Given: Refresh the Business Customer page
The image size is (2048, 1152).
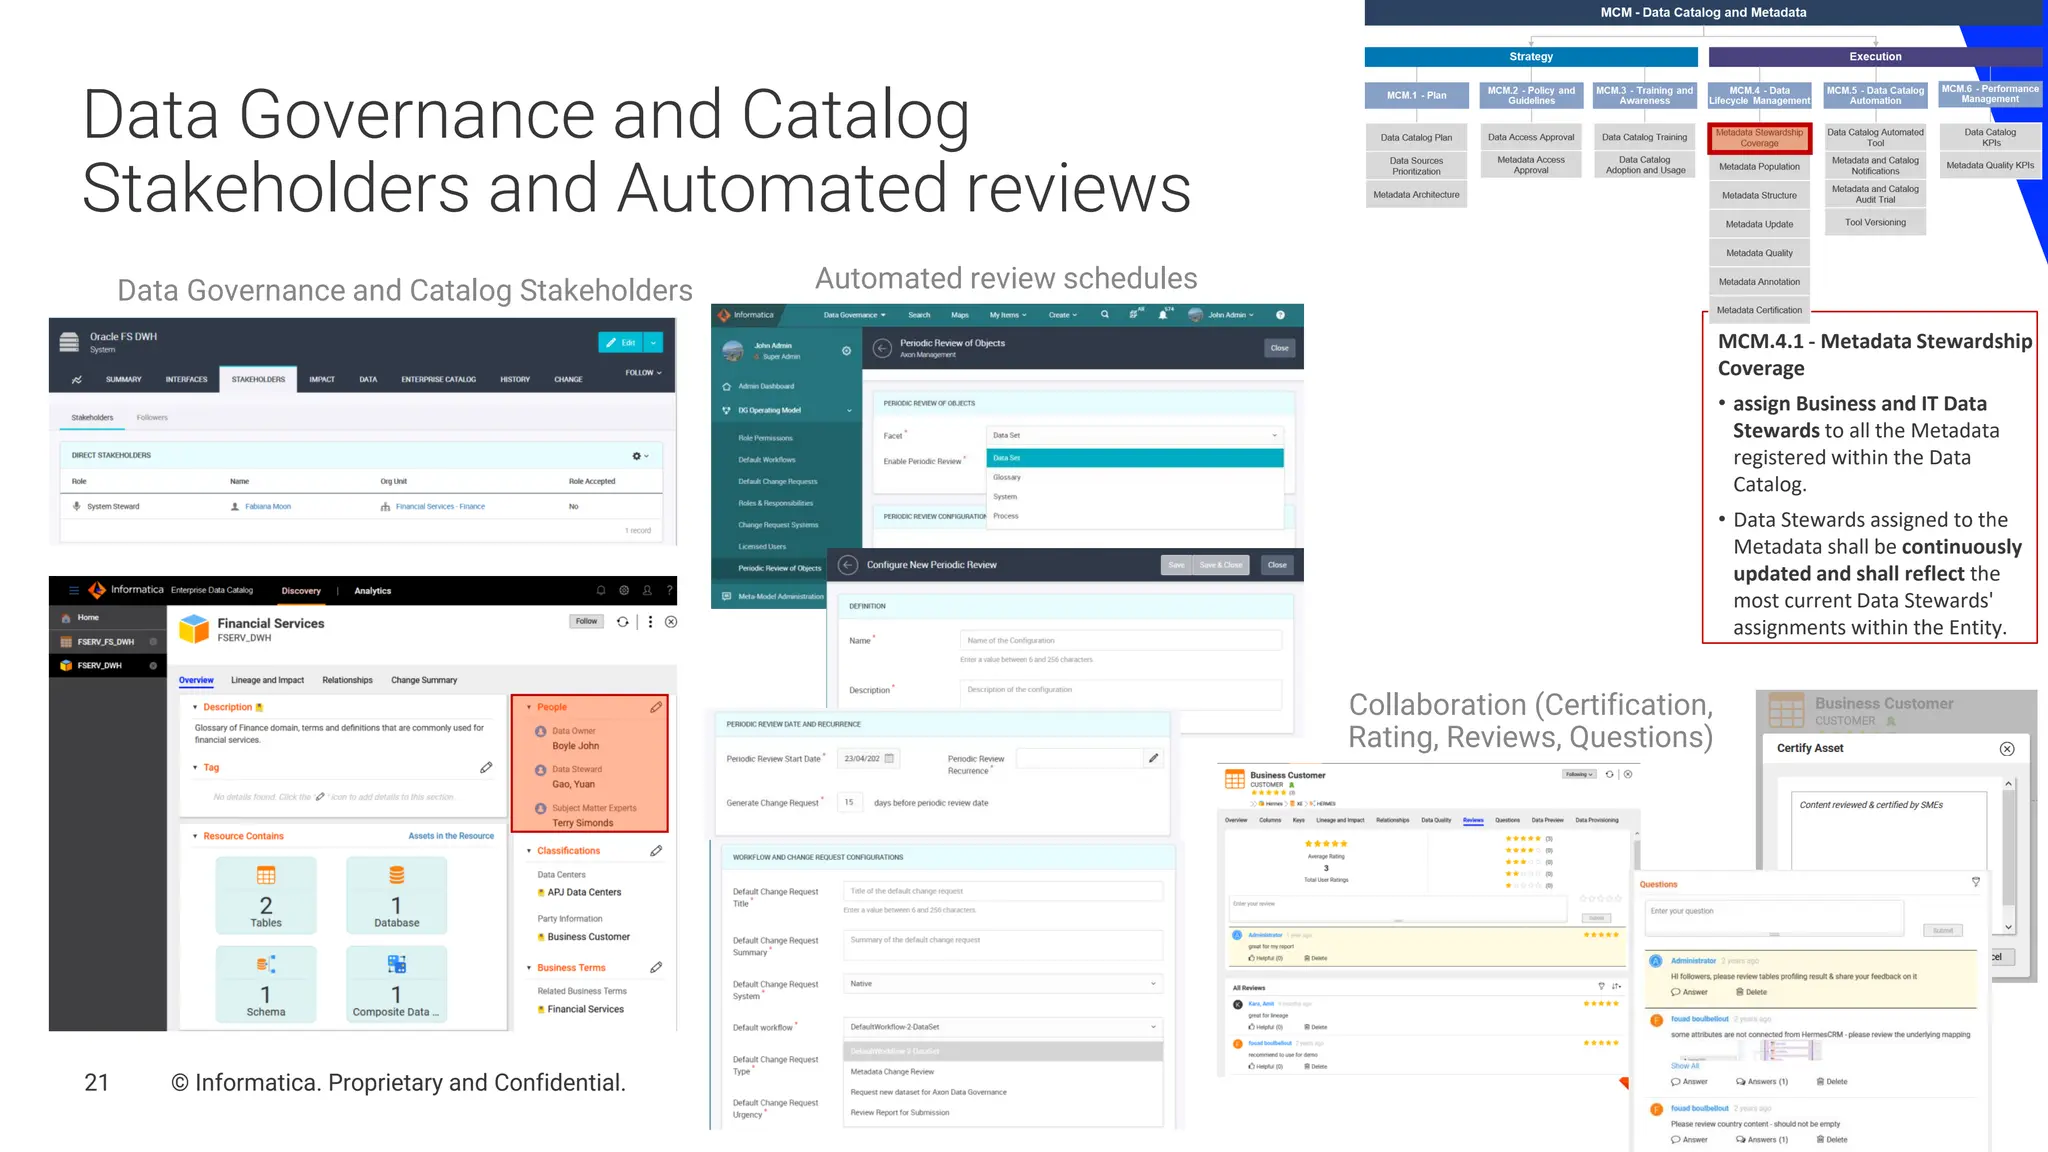Looking at the screenshot, I should coord(1609,774).
